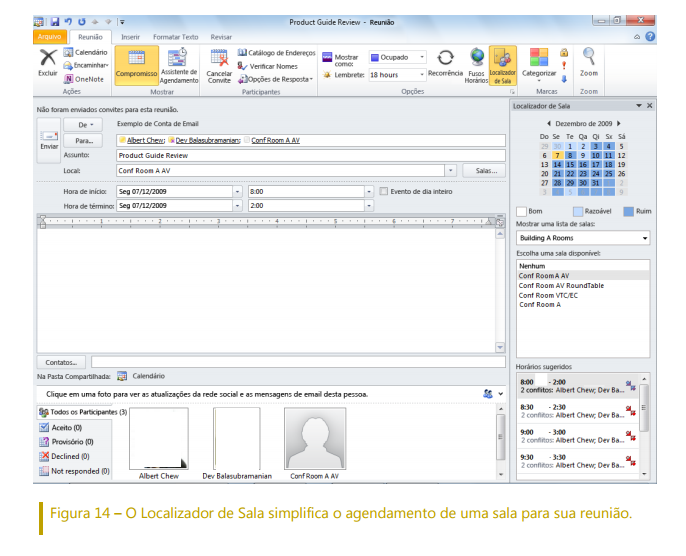
Task: Click the Salas... button
Action: point(483,171)
